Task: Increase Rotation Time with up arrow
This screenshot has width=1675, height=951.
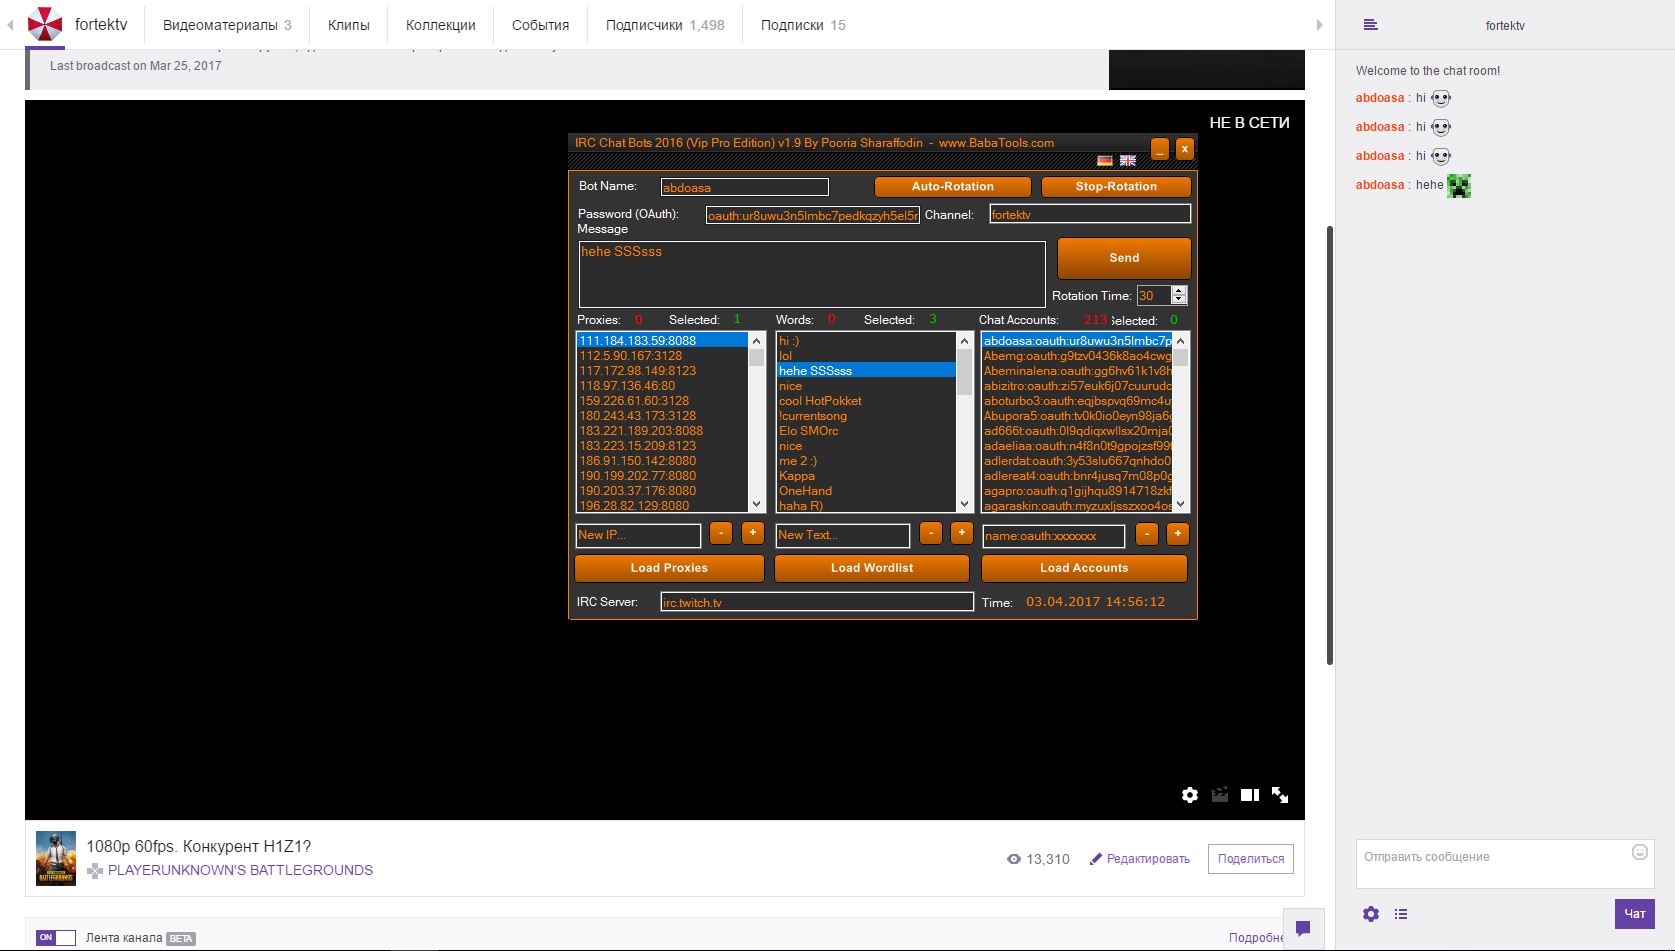Action: 1179,291
